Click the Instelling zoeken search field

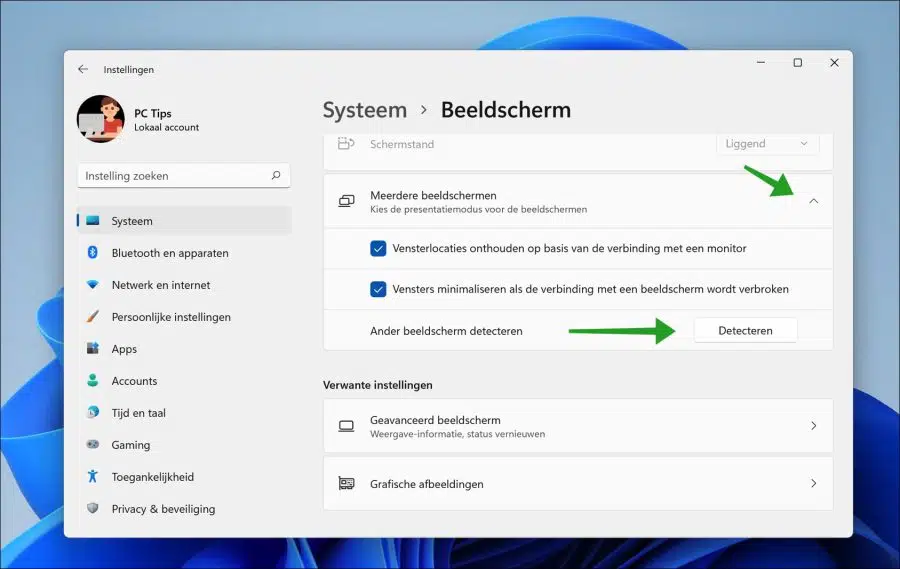click(184, 176)
